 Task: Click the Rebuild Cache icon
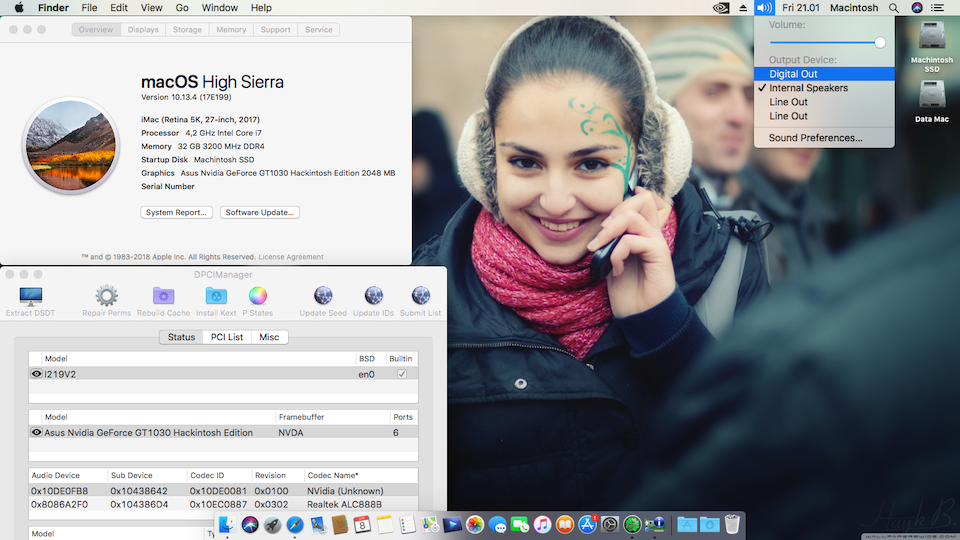click(164, 296)
